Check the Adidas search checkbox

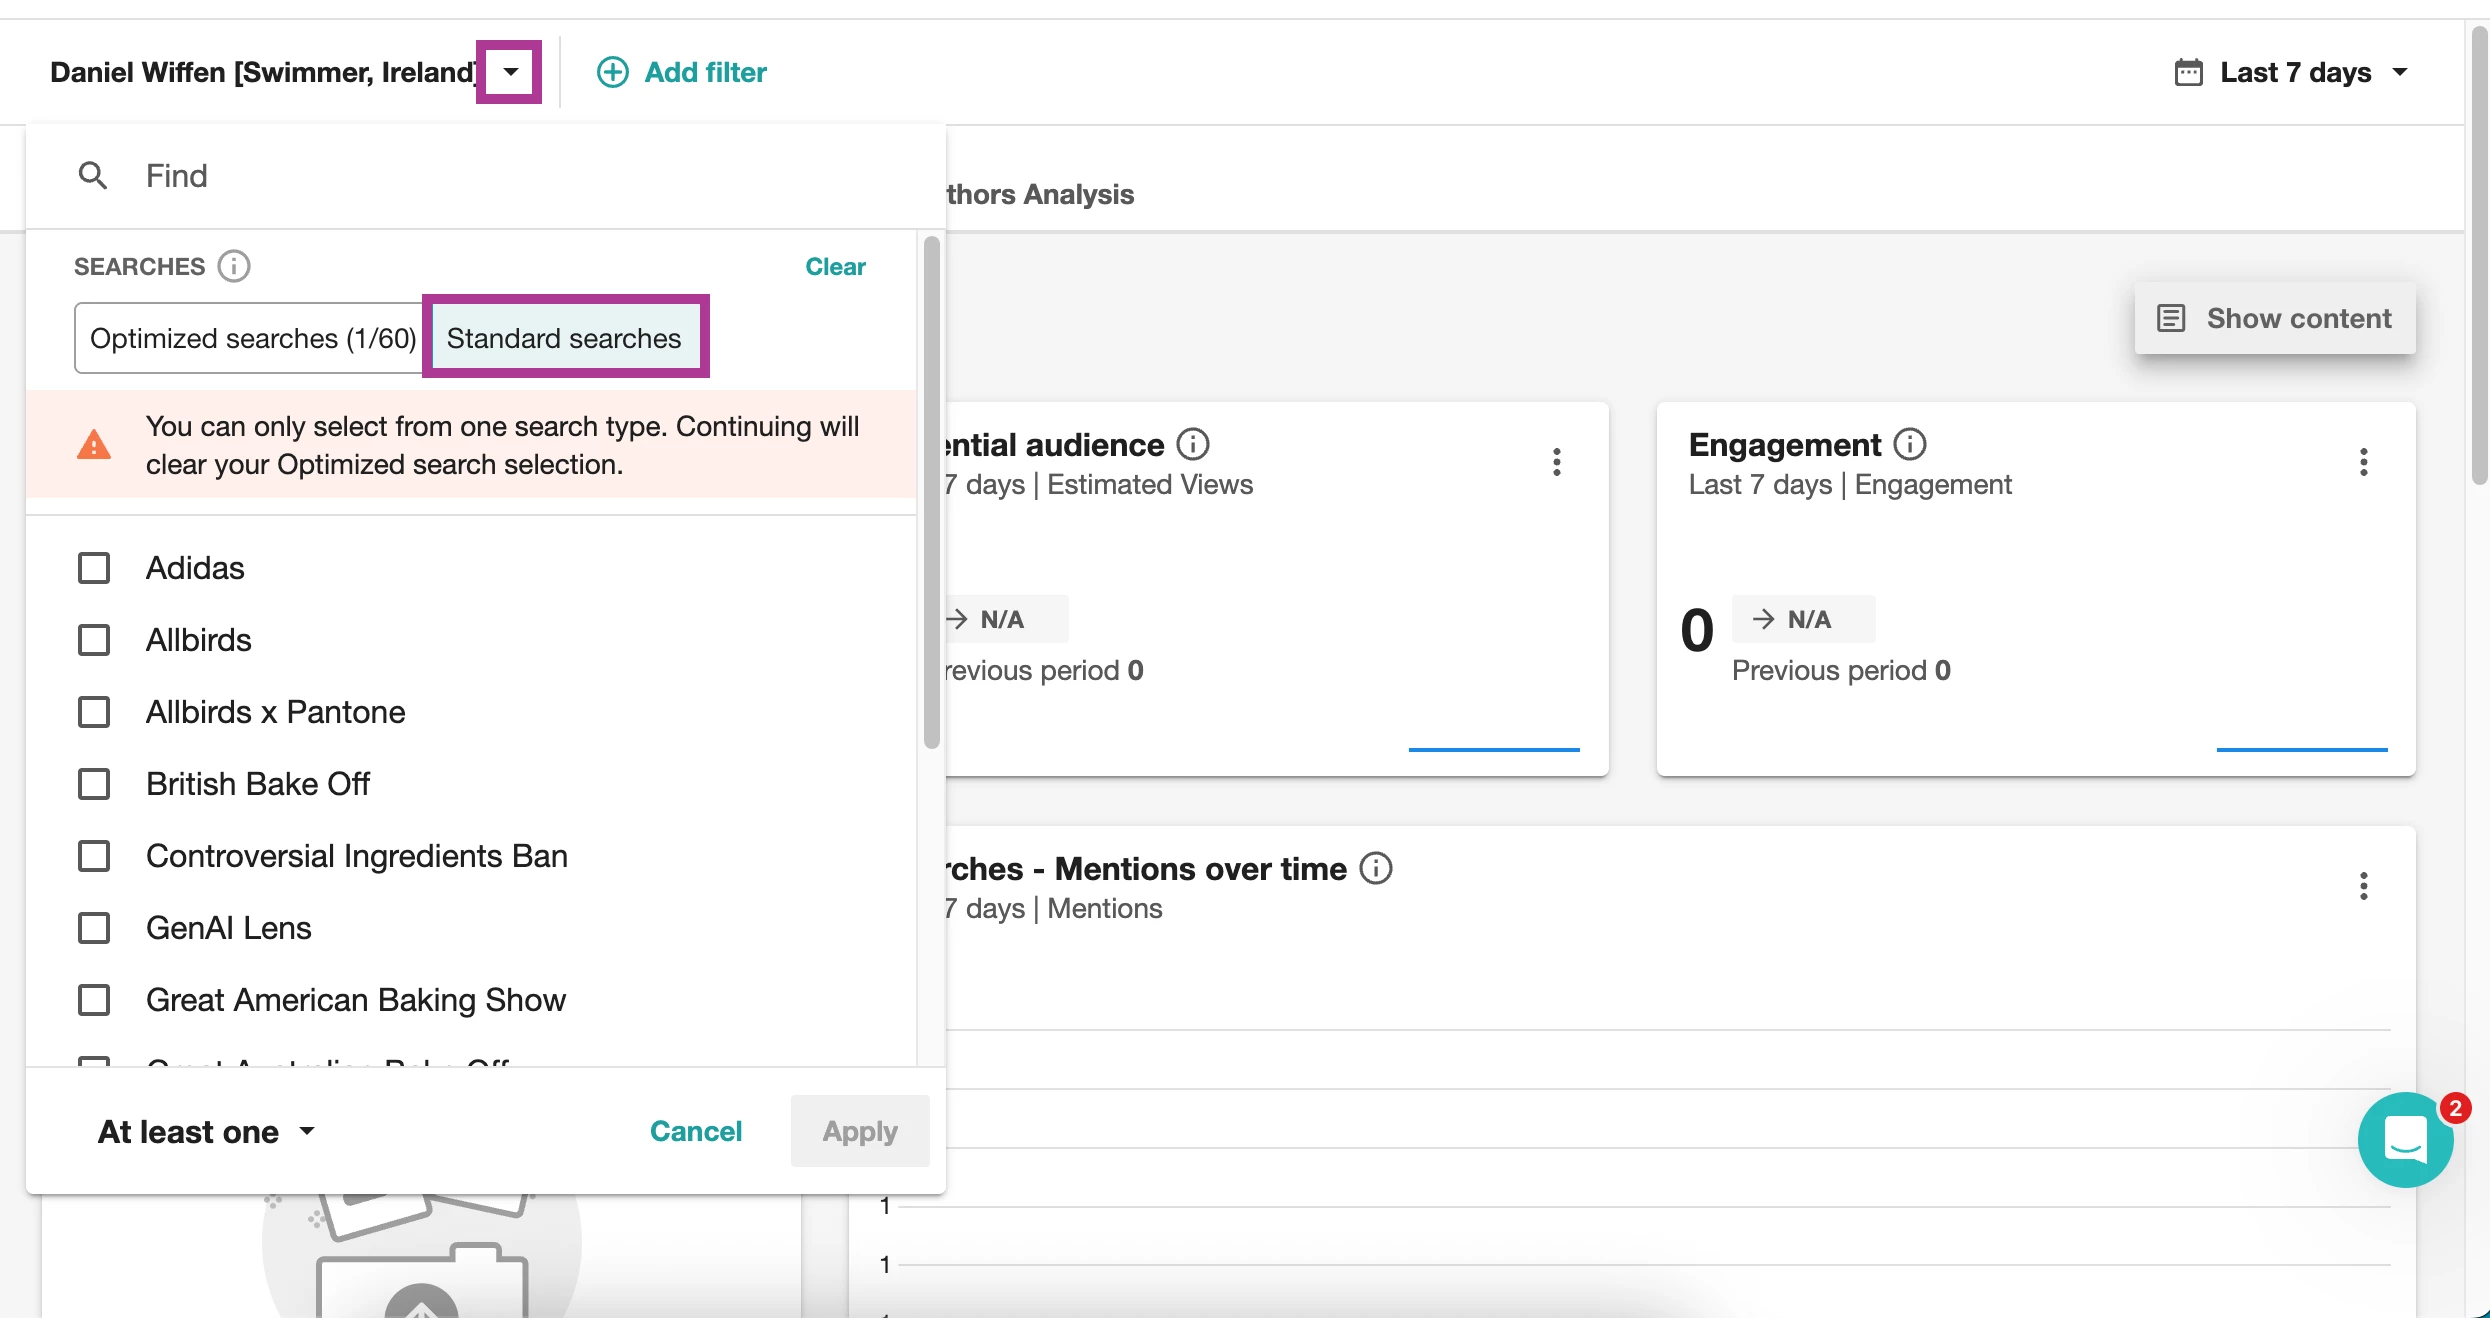pyautogui.click(x=94, y=568)
